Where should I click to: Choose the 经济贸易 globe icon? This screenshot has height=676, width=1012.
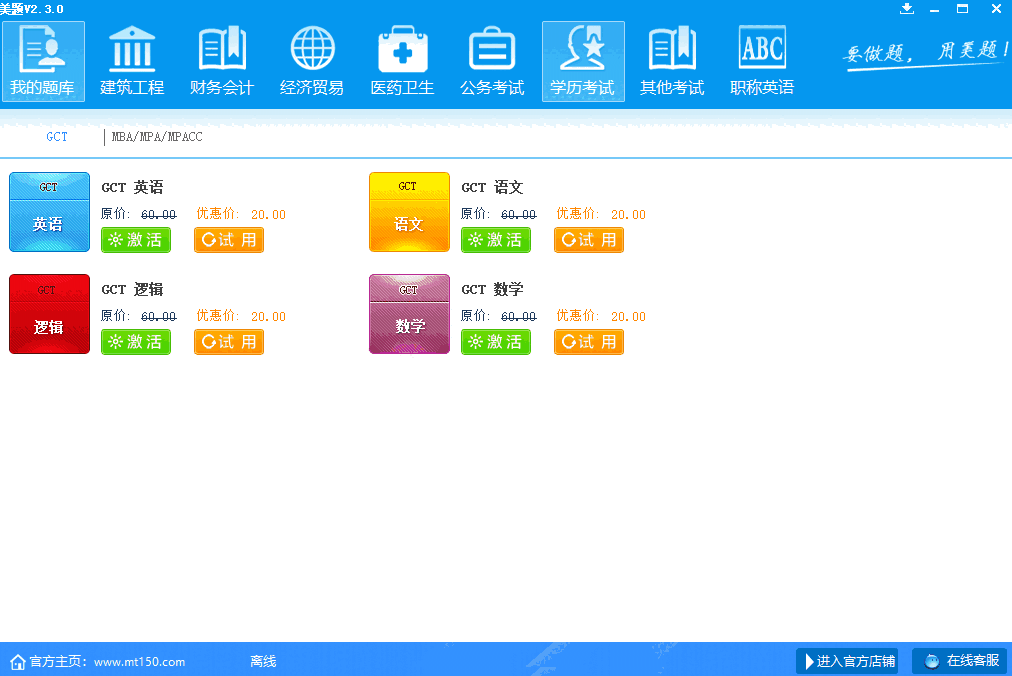pos(312,61)
